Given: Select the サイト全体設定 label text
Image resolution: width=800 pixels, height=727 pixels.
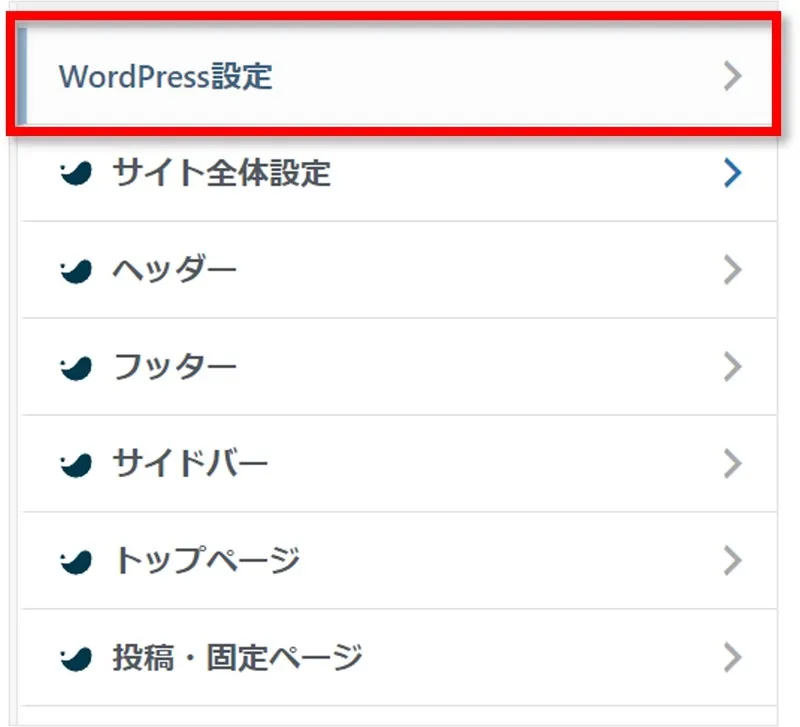Looking at the screenshot, I should (221, 174).
